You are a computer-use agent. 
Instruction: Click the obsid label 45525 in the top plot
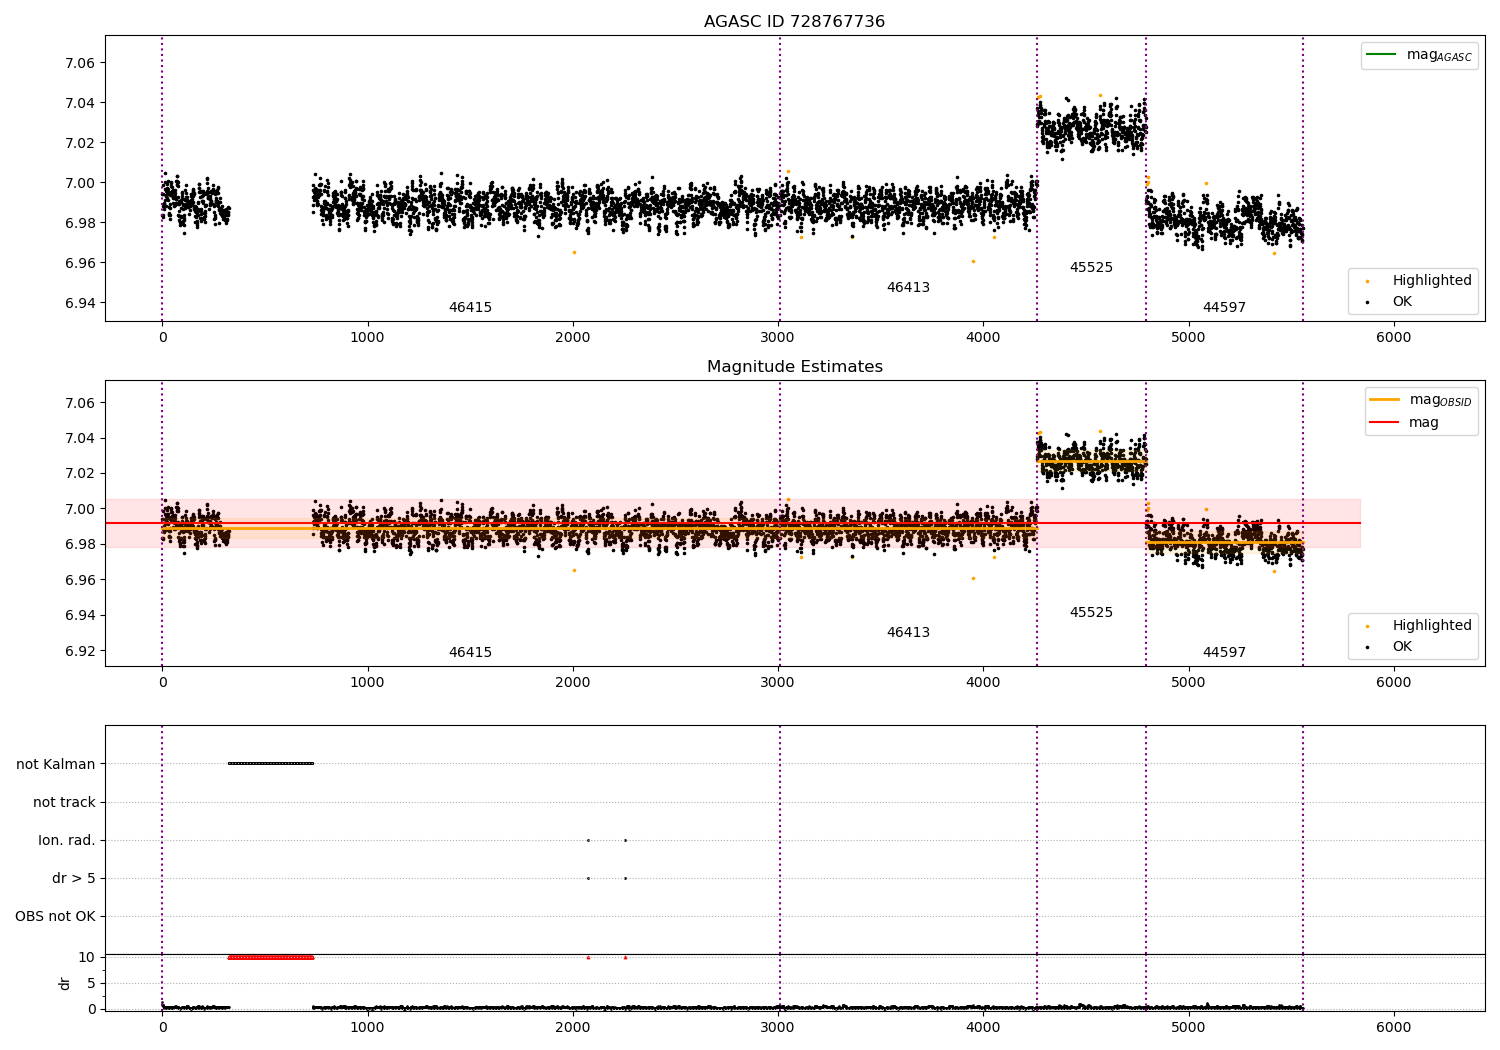(x=1091, y=268)
